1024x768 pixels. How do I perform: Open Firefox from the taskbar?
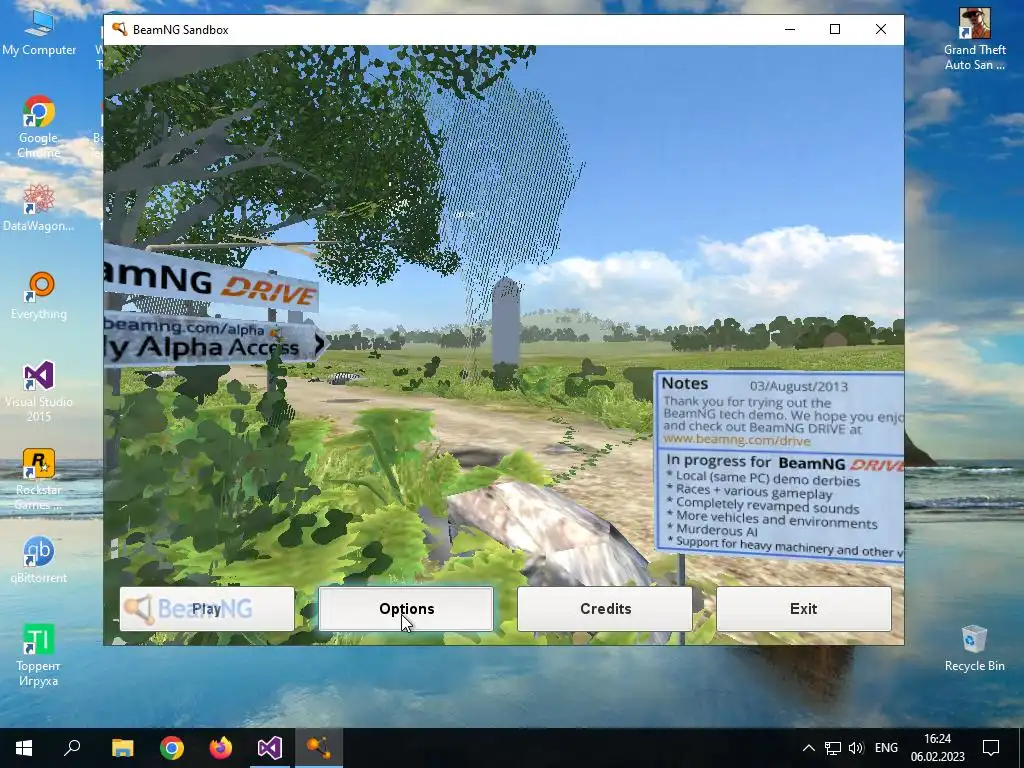[x=221, y=748]
